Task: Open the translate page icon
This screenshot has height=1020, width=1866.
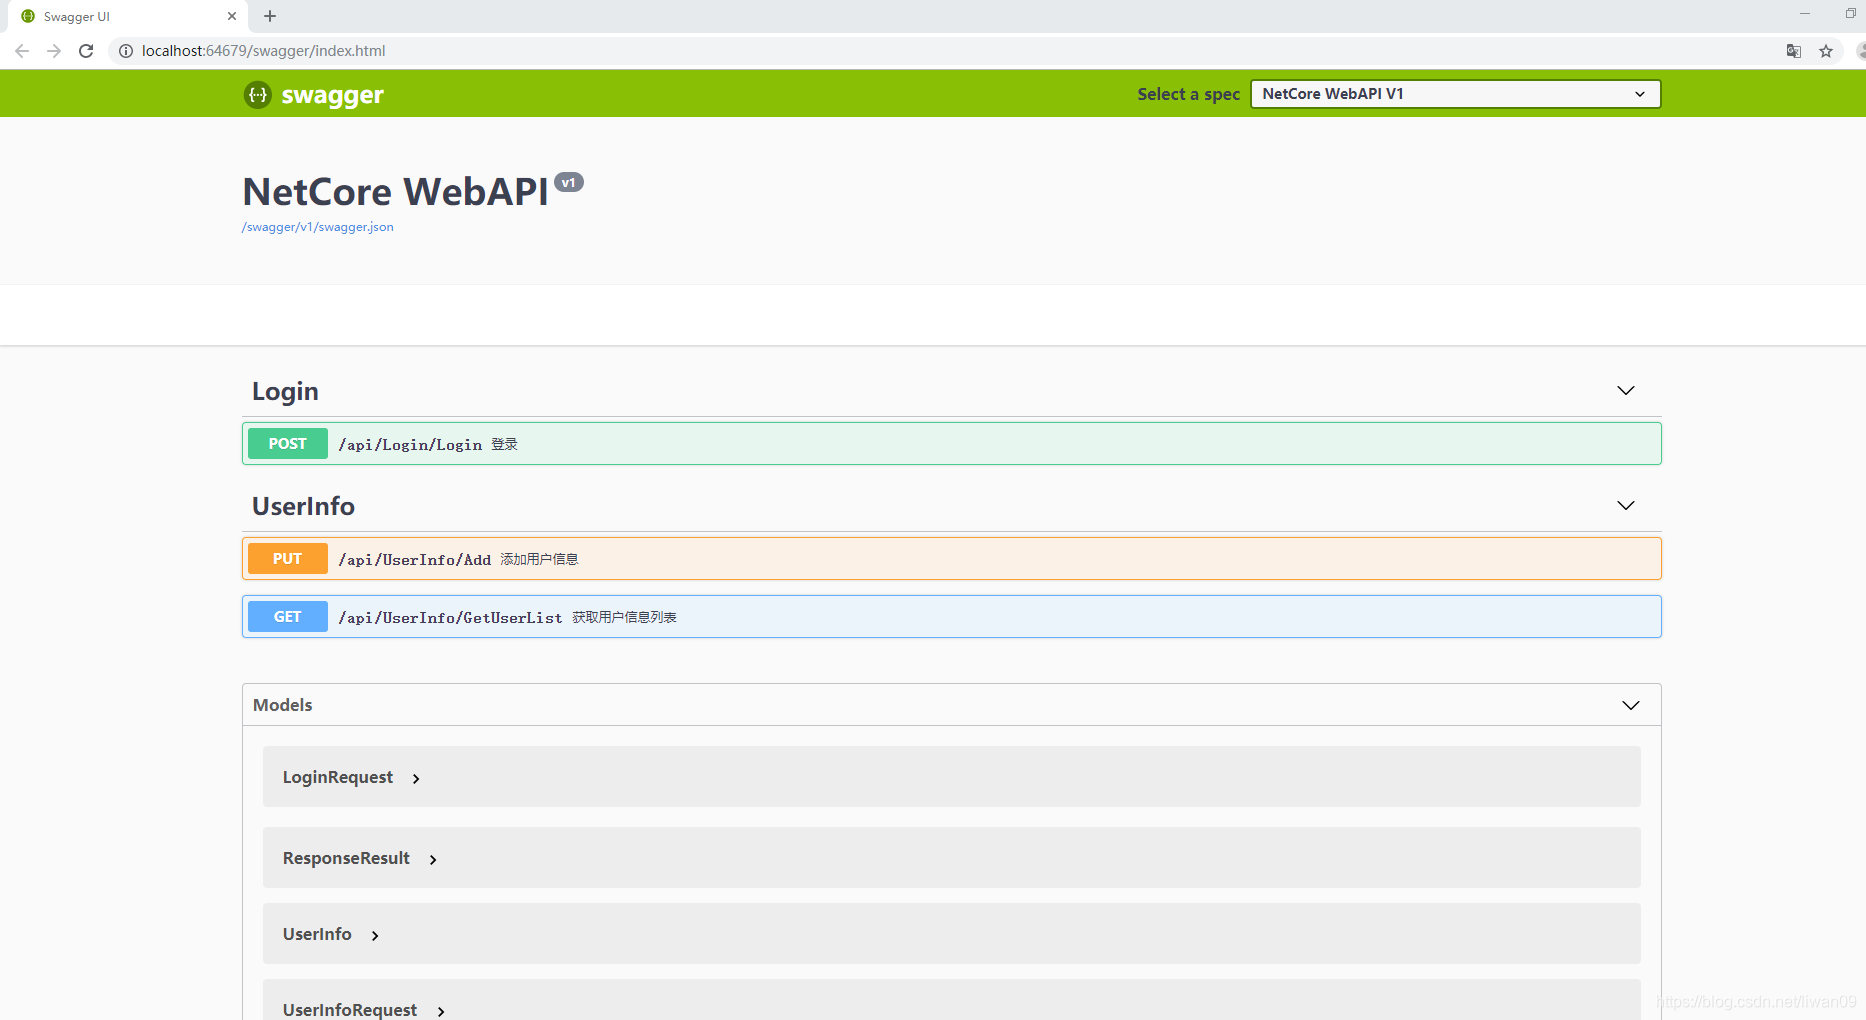Action: [x=1794, y=51]
